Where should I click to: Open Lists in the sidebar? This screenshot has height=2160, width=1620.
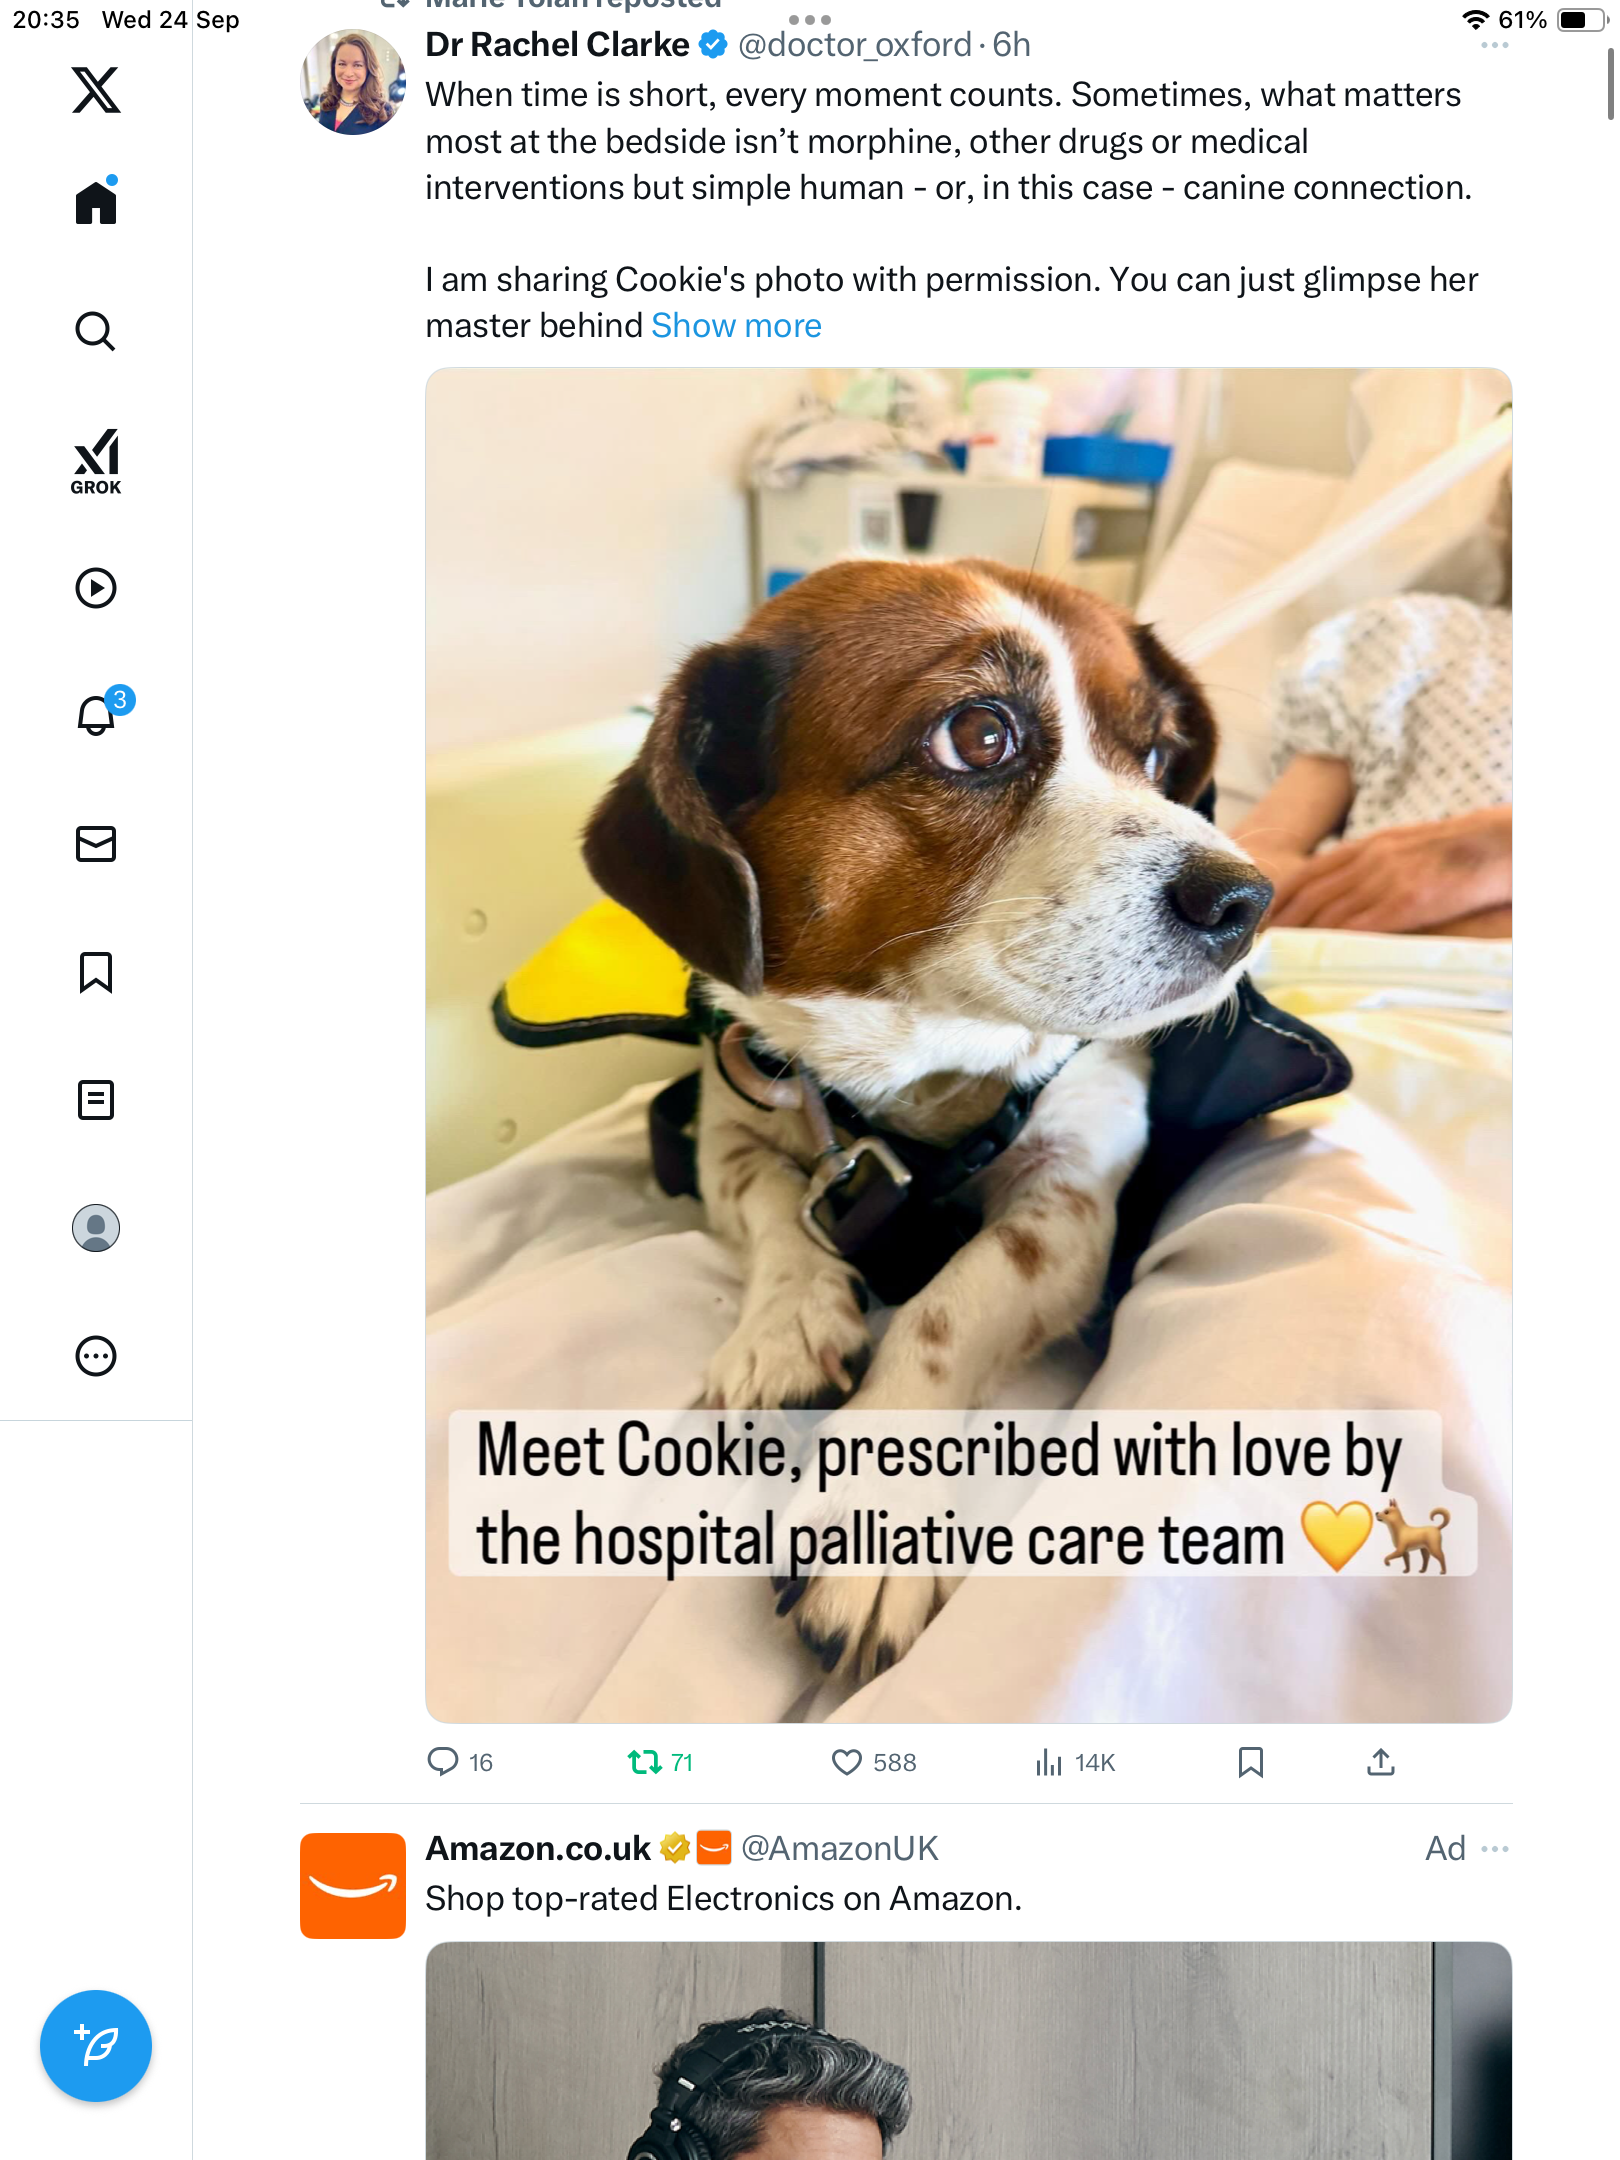coord(96,1100)
